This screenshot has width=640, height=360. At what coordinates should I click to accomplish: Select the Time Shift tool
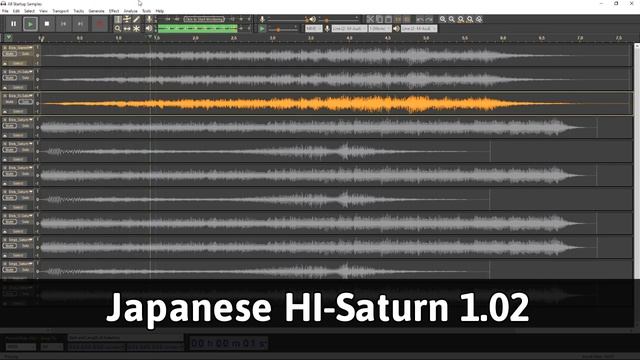pos(127,29)
